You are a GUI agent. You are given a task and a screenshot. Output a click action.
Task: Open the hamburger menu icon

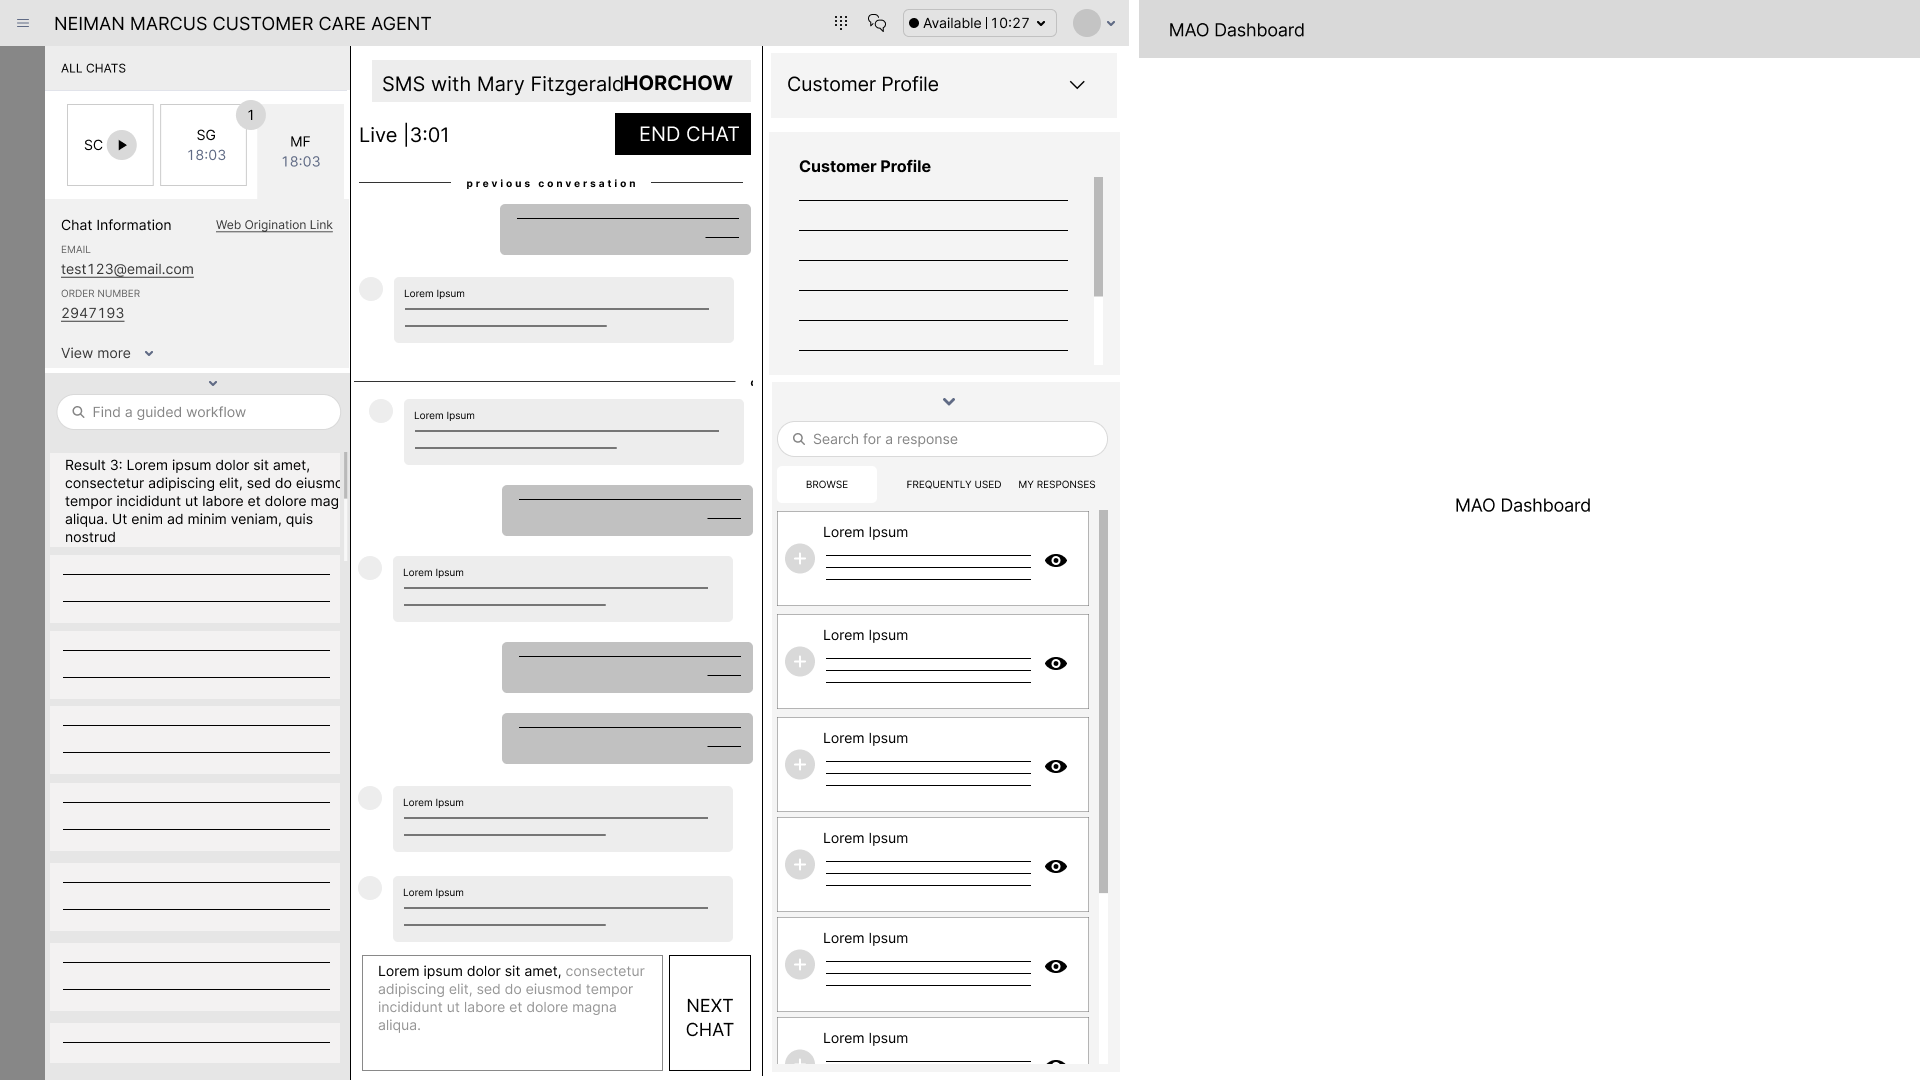coord(23,23)
